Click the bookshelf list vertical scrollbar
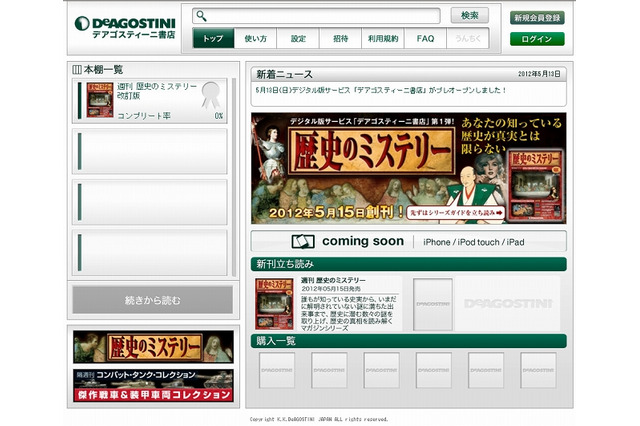Image resolution: width=640 pixels, height=426 pixels. click(234, 178)
